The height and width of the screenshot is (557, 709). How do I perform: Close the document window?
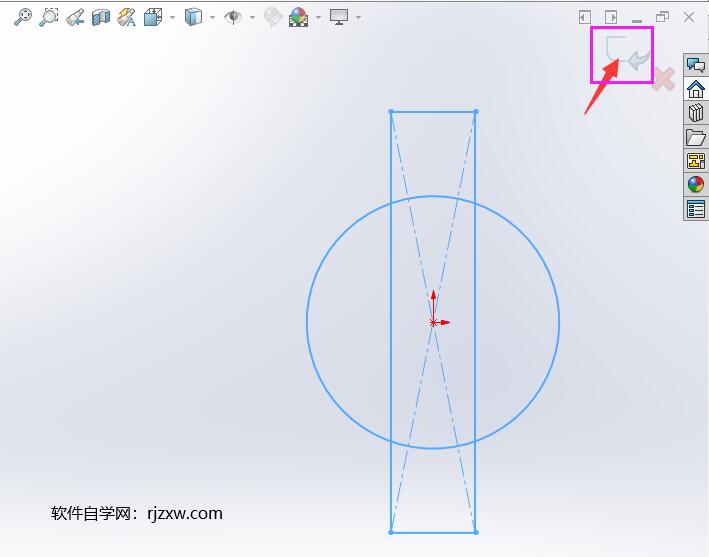click(689, 17)
